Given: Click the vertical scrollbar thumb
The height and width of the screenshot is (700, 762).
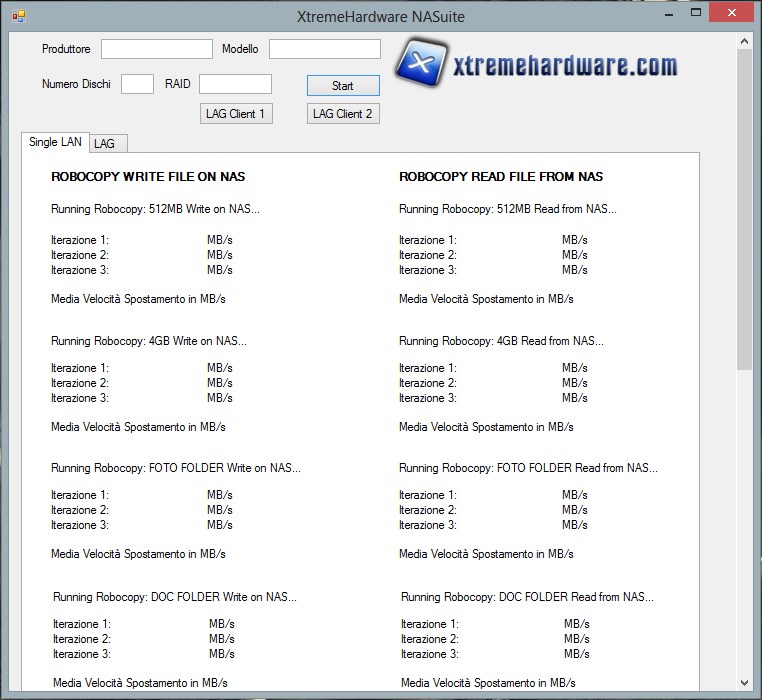Looking at the screenshot, I should coord(744,210).
